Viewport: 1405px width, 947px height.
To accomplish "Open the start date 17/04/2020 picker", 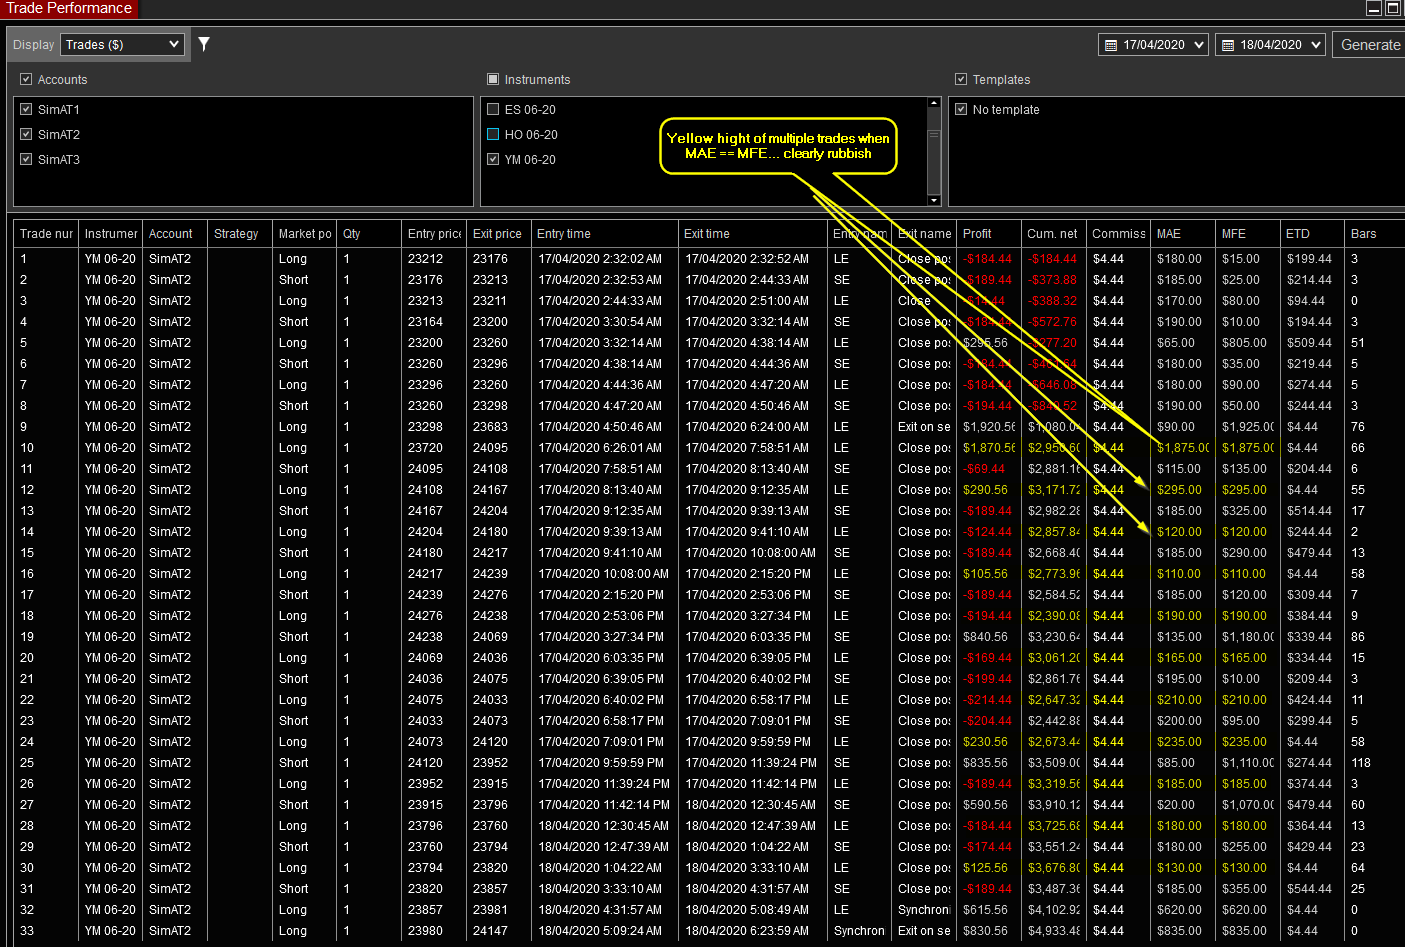I will click(1155, 45).
